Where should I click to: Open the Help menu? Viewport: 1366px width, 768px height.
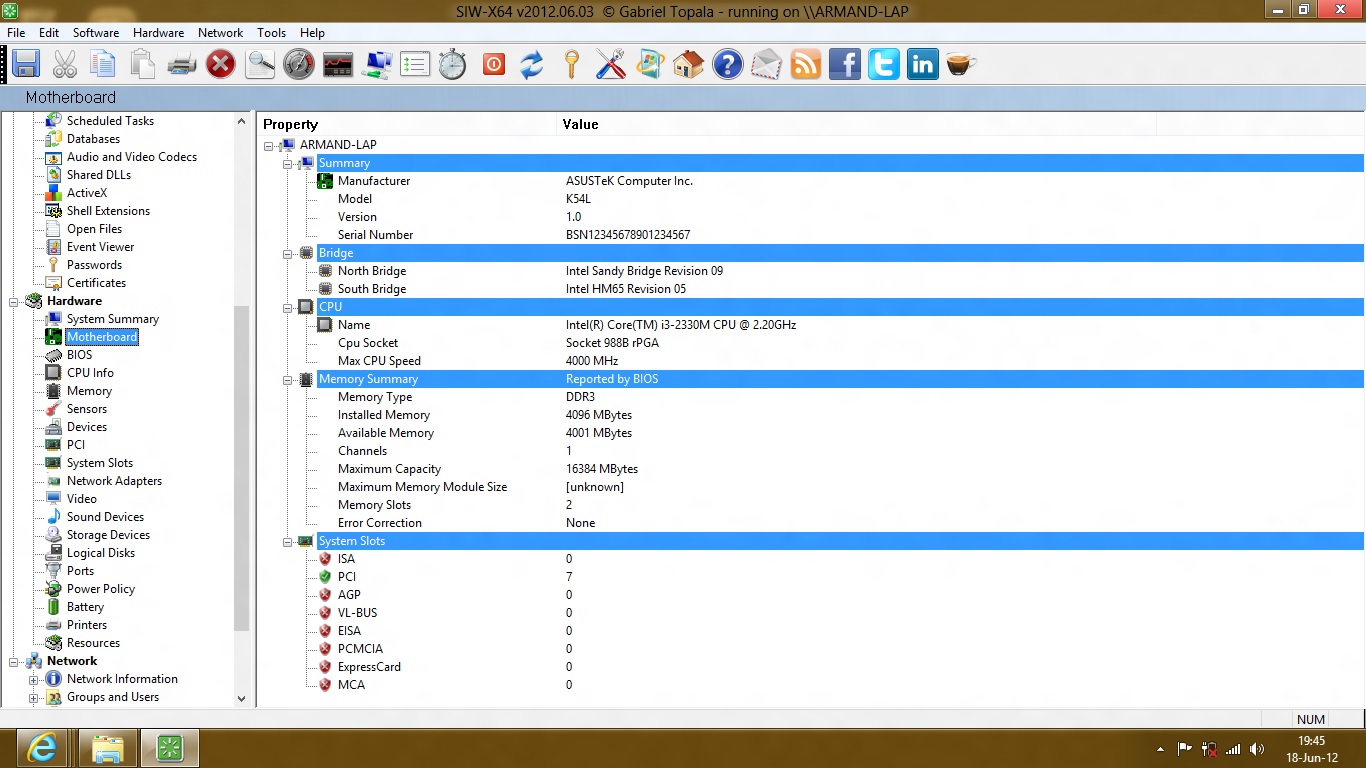pos(312,33)
